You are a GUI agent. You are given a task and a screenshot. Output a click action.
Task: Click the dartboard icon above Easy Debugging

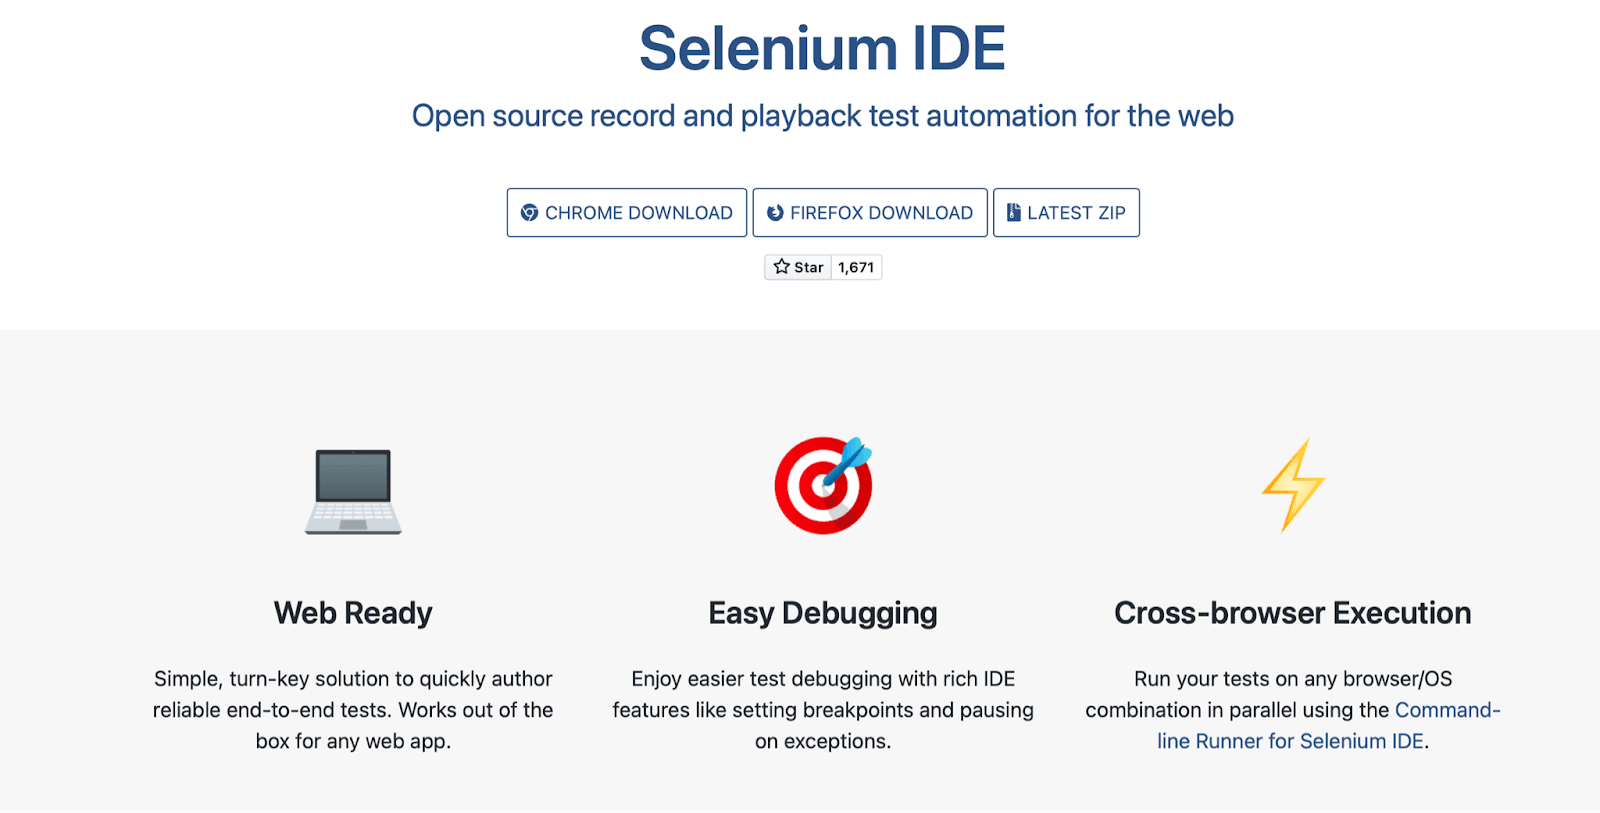tap(822, 486)
